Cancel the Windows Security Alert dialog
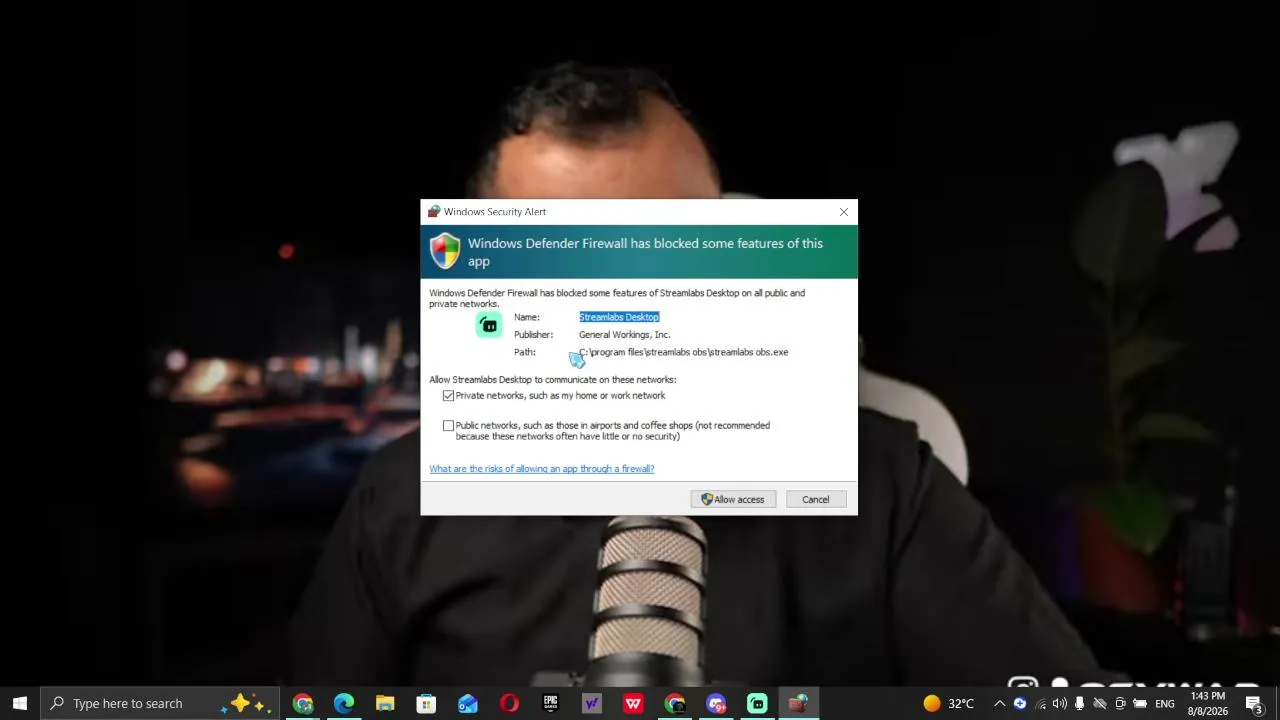This screenshot has width=1280, height=720. click(x=815, y=500)
